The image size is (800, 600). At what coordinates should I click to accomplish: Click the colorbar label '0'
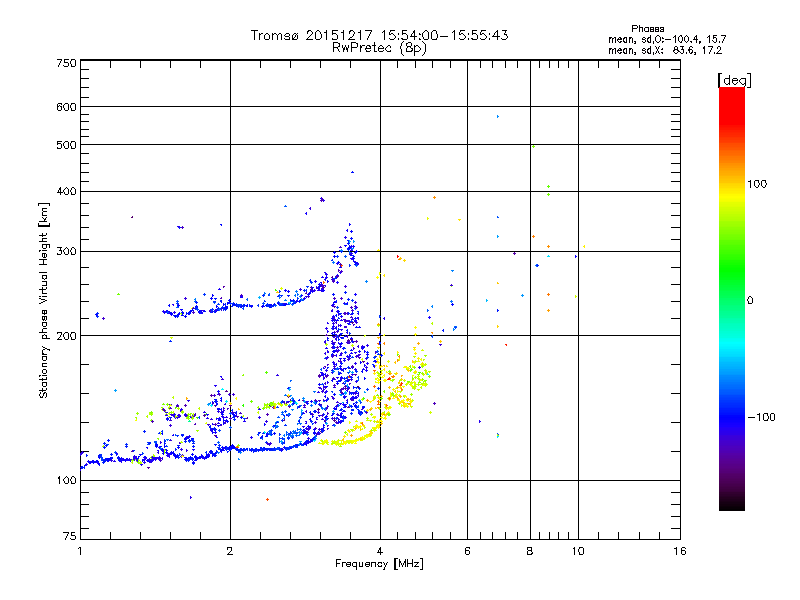pos(750,301)
